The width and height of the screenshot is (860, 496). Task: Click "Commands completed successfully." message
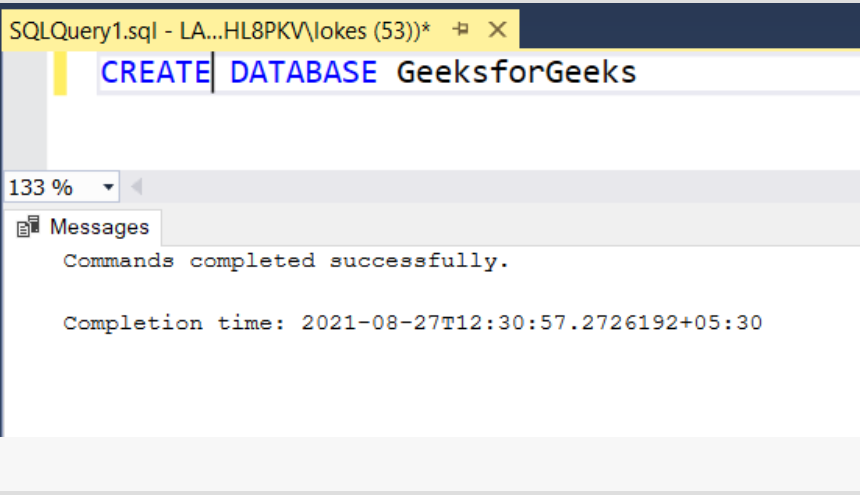click(x=286, y=262)
